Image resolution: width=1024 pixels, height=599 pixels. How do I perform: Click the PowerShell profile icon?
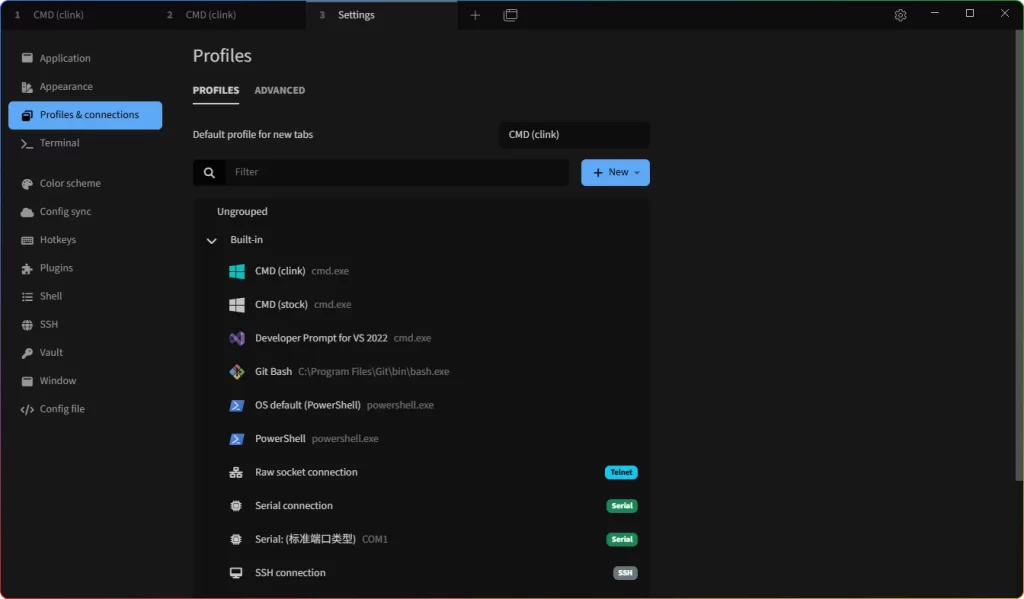pyautogui.click(x=236, y=439)
